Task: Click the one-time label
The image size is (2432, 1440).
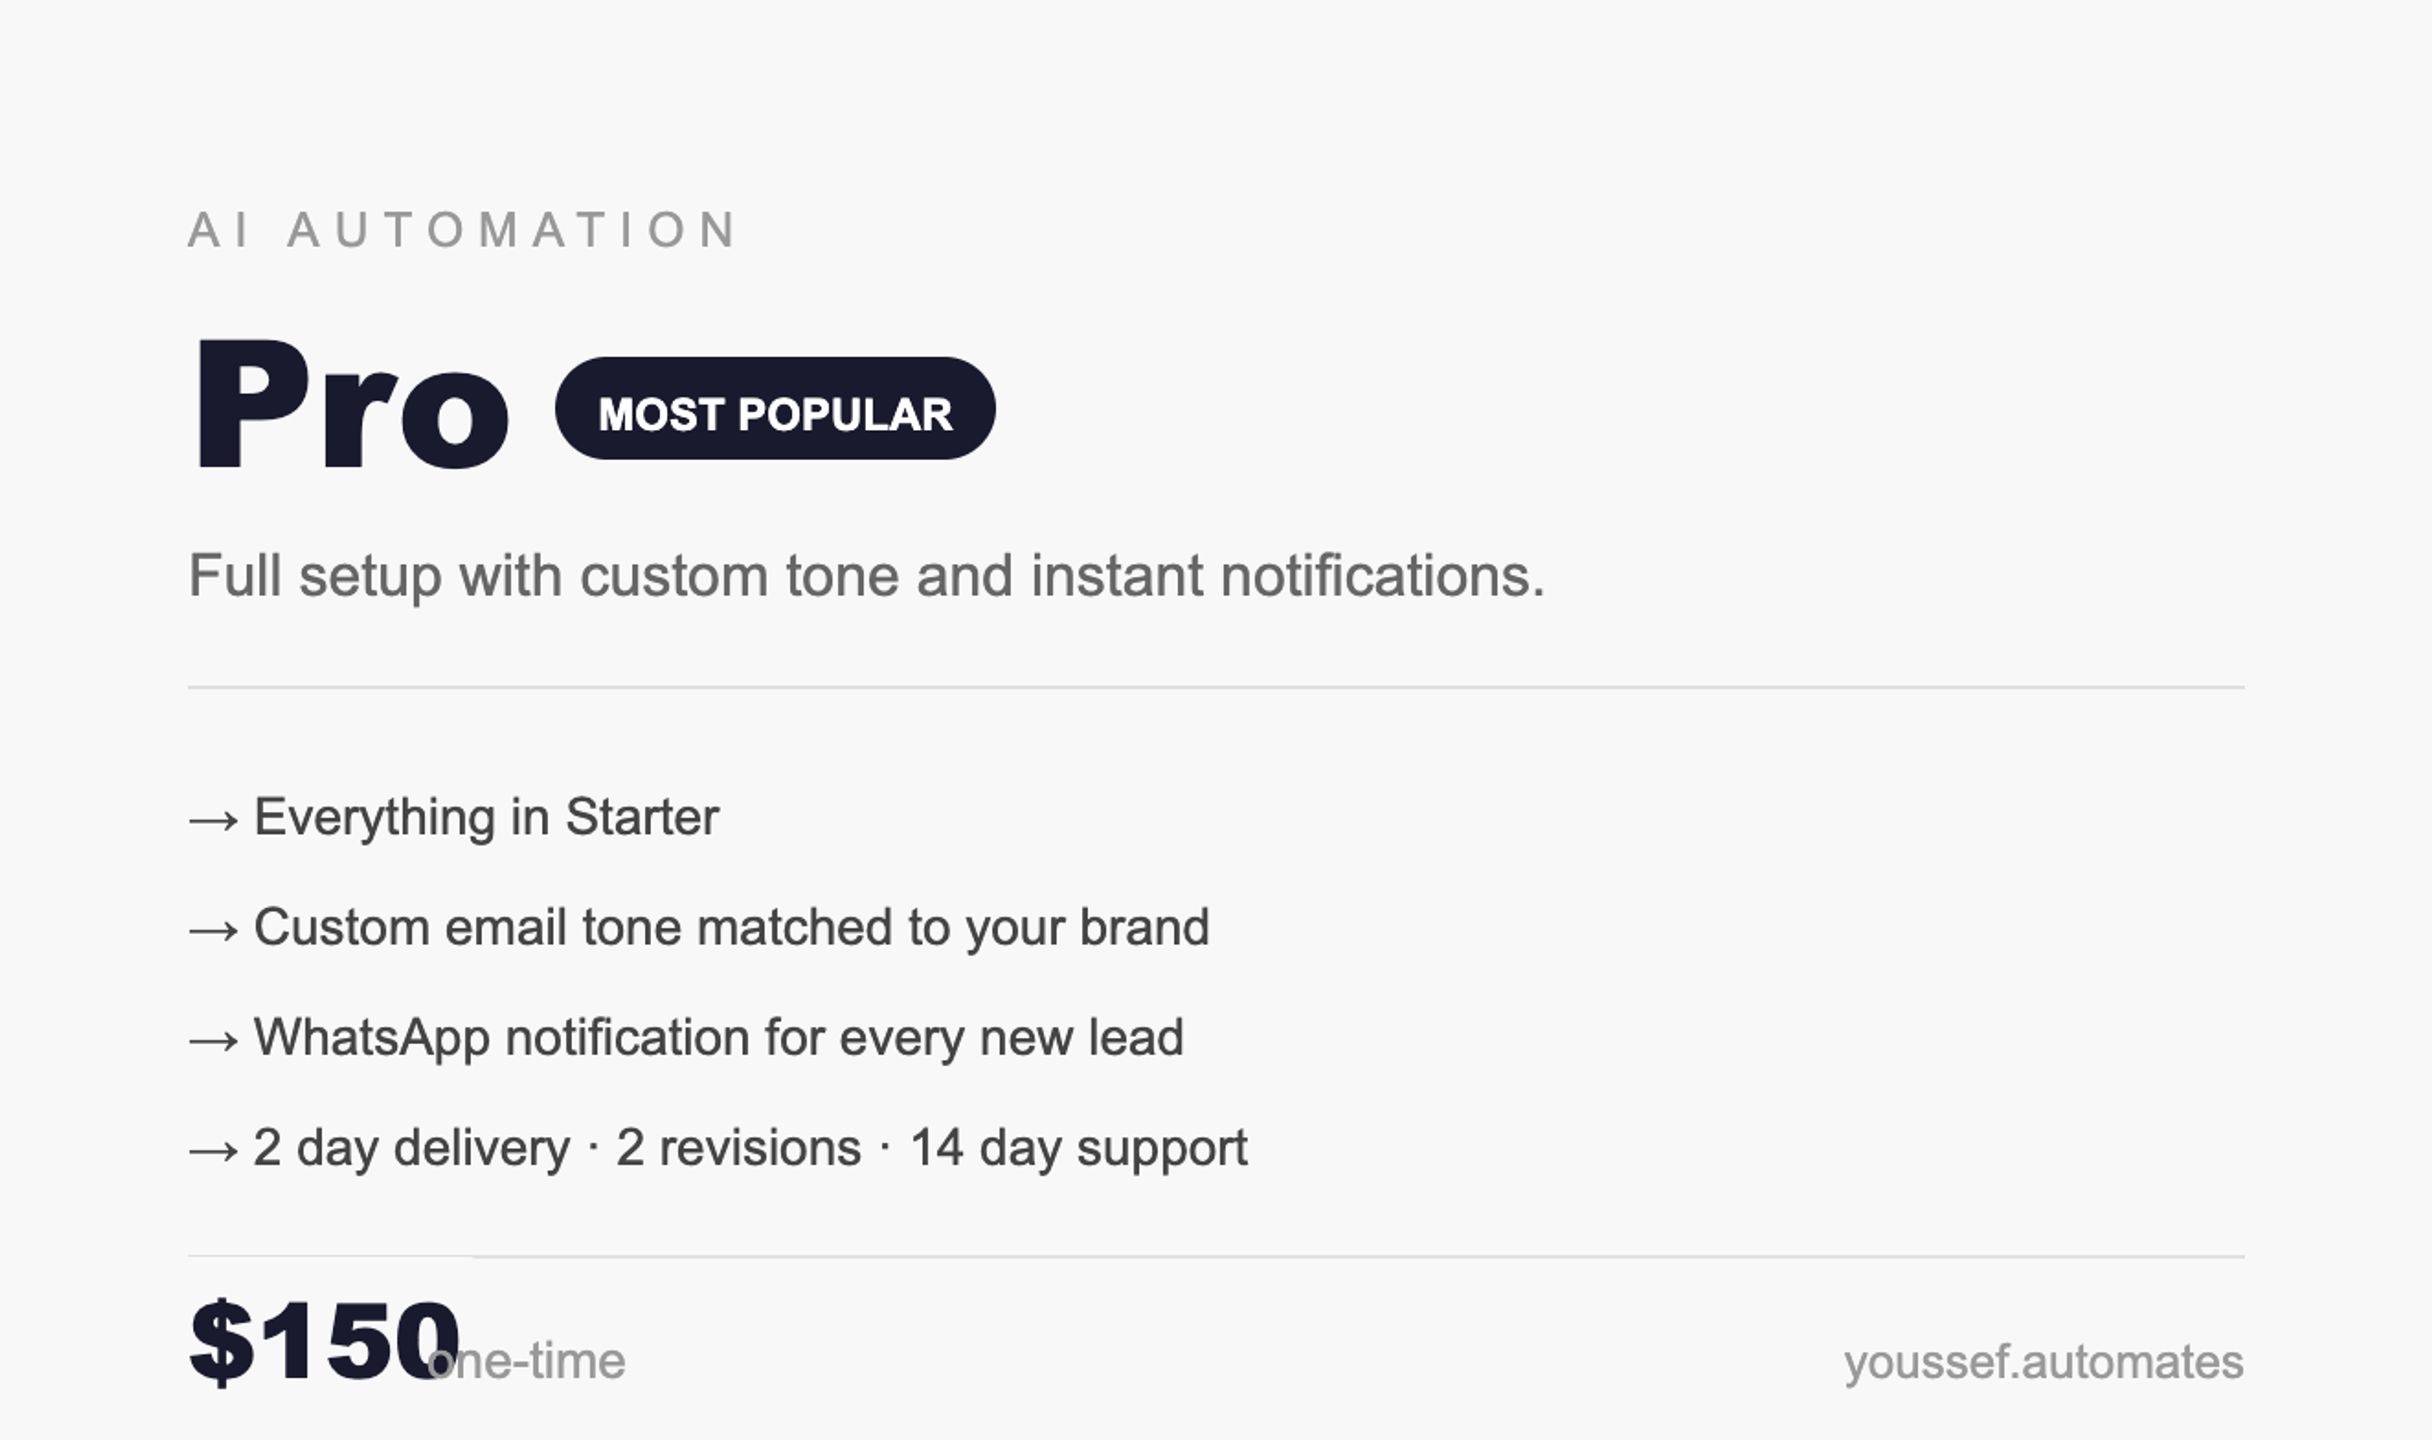Action: 526,1361
